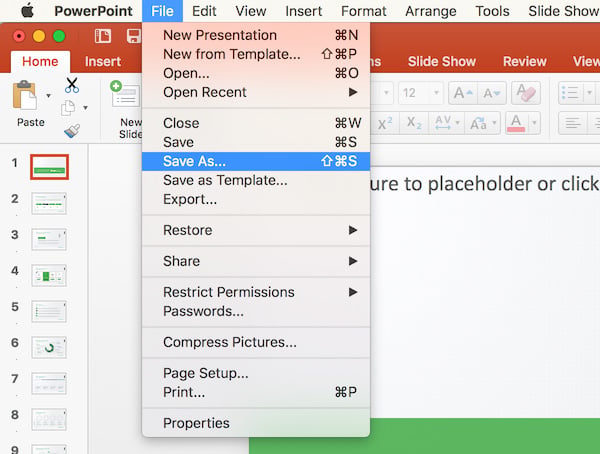Select slide 6 thumbnail
This screenshot has height=454, width=600.
(x=49, y=347)
